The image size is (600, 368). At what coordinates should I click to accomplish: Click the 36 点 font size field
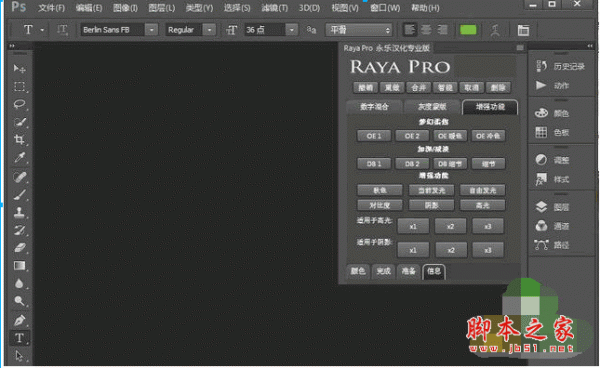tap(265, 30)
